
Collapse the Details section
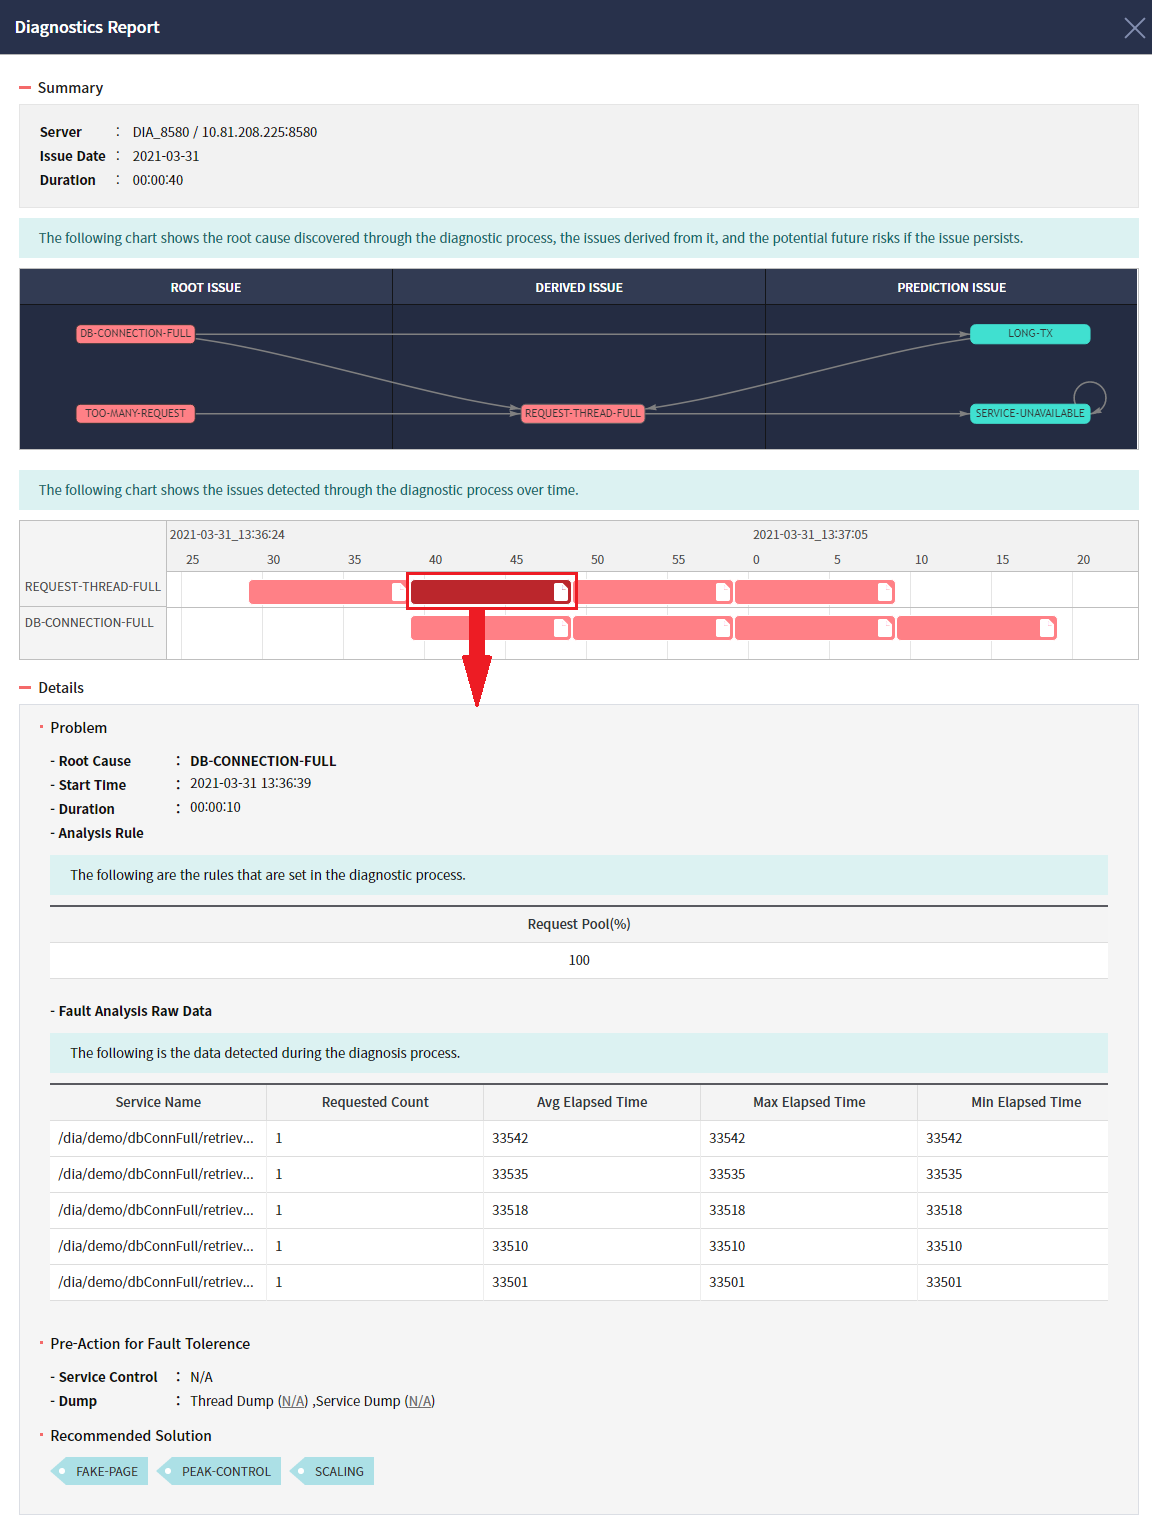coord(25,687)
